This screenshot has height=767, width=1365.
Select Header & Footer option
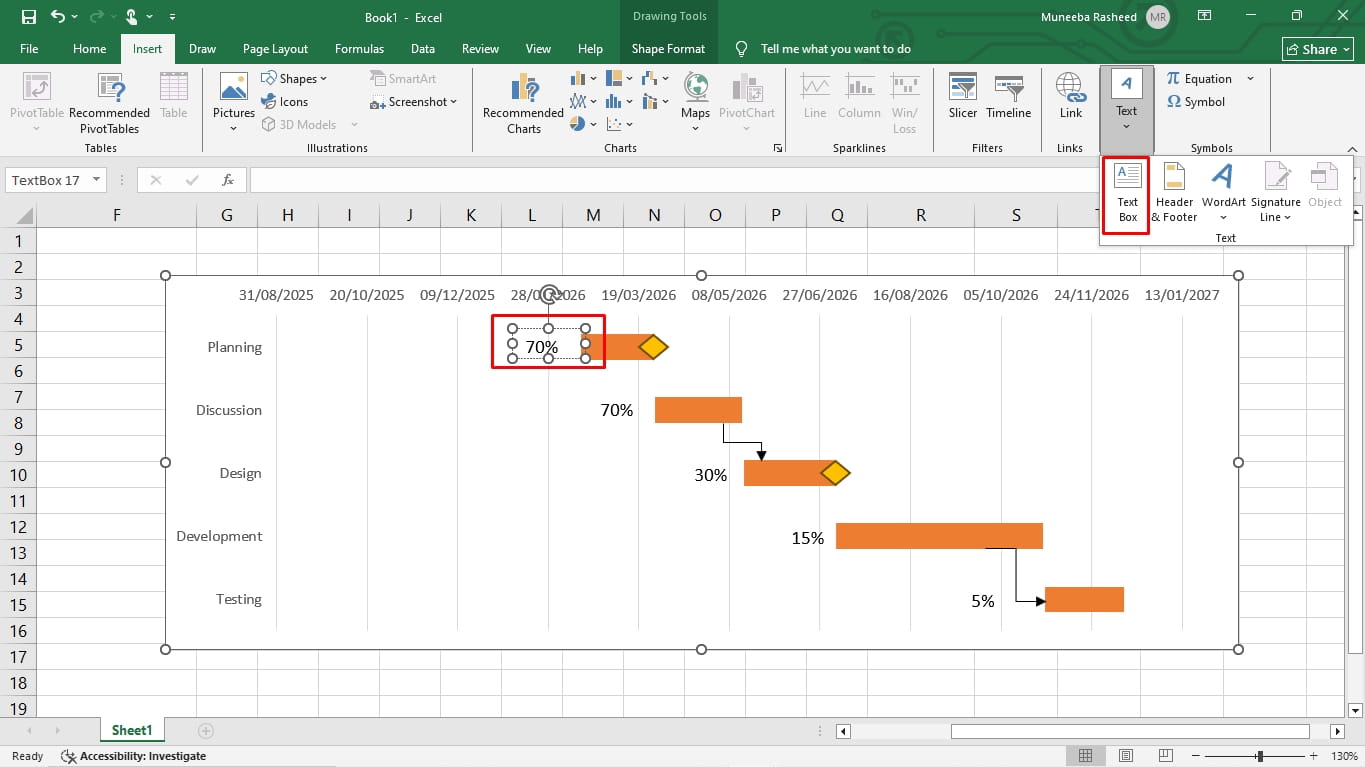[1174, 195]
